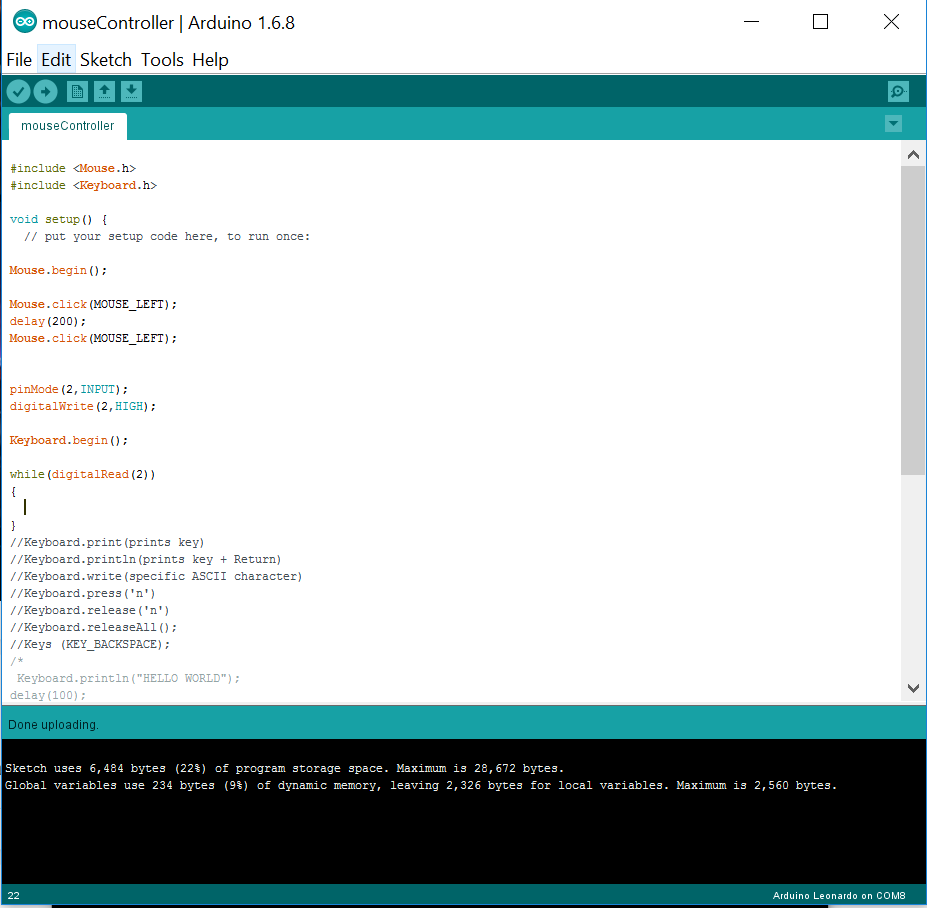Open the Tools menu
The image size is (927, 908).
click(x=162, y=60)
